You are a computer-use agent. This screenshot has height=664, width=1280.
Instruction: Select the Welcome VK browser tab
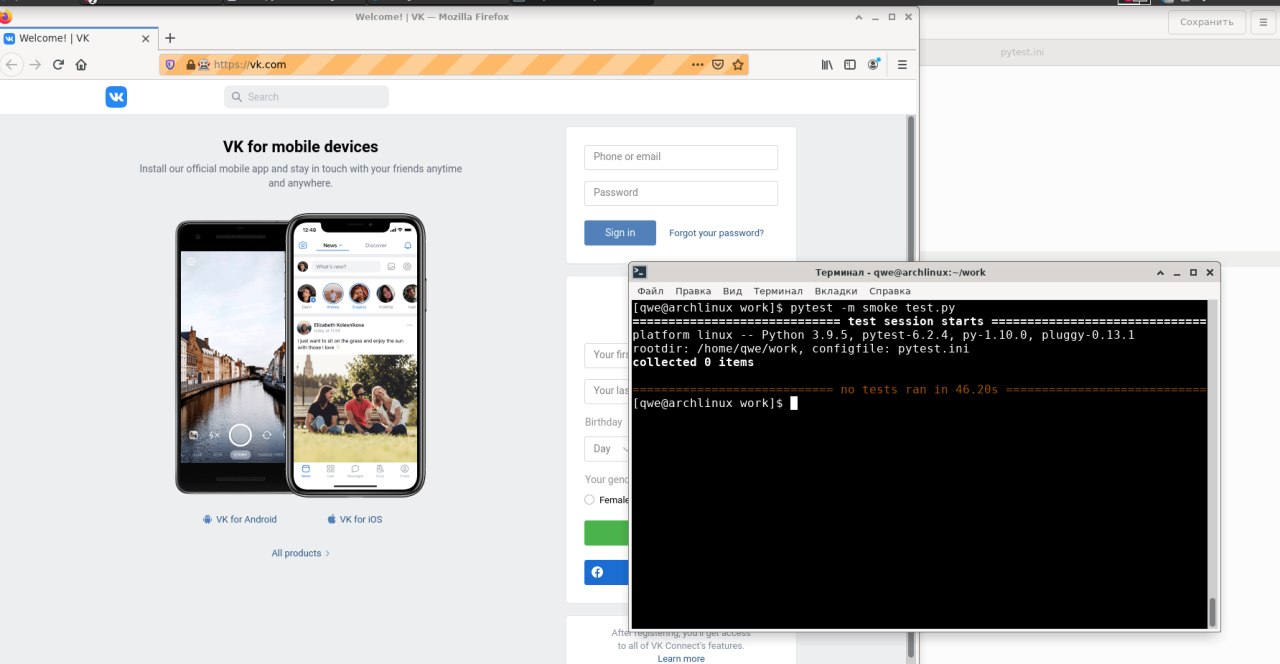pos(78,38)
